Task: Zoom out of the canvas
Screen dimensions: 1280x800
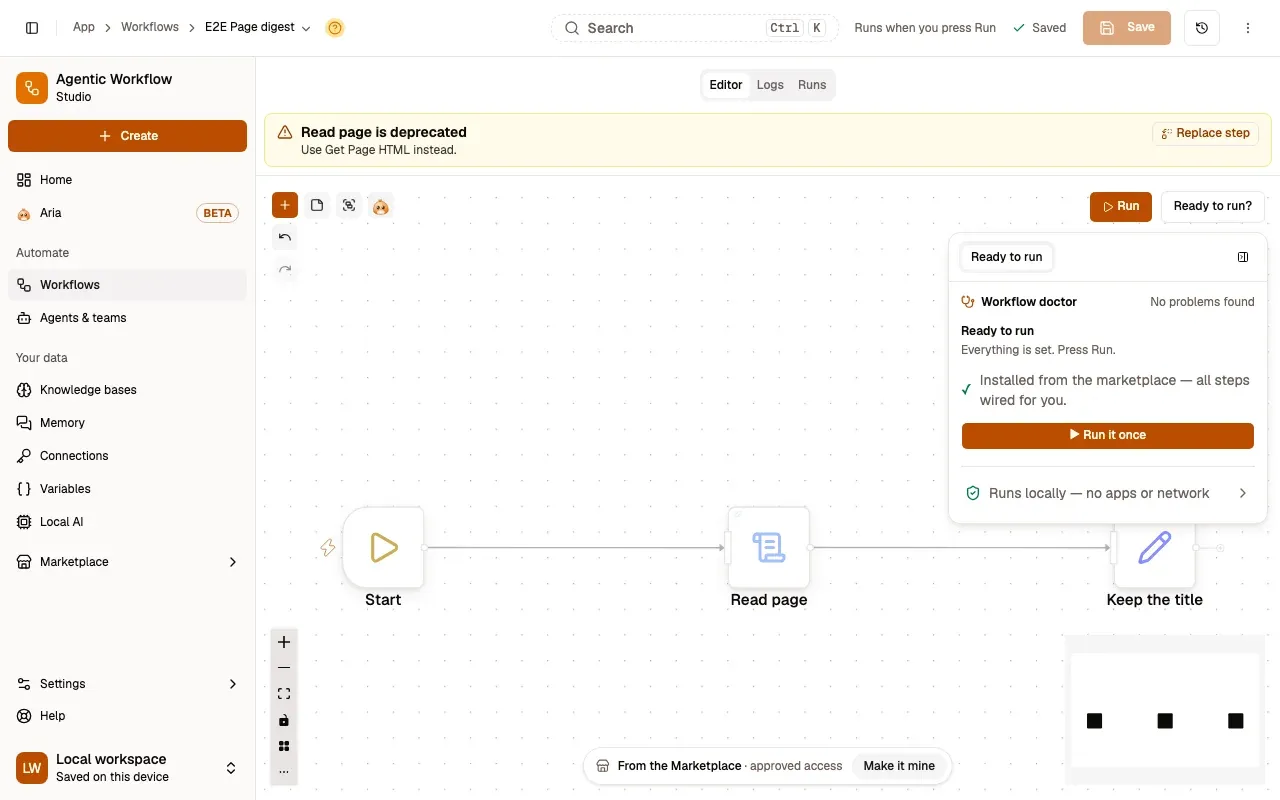Action: [x=284, y=668]
